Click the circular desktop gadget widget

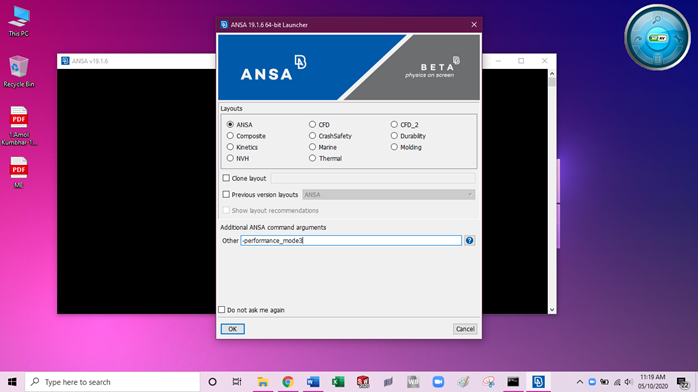657,37
